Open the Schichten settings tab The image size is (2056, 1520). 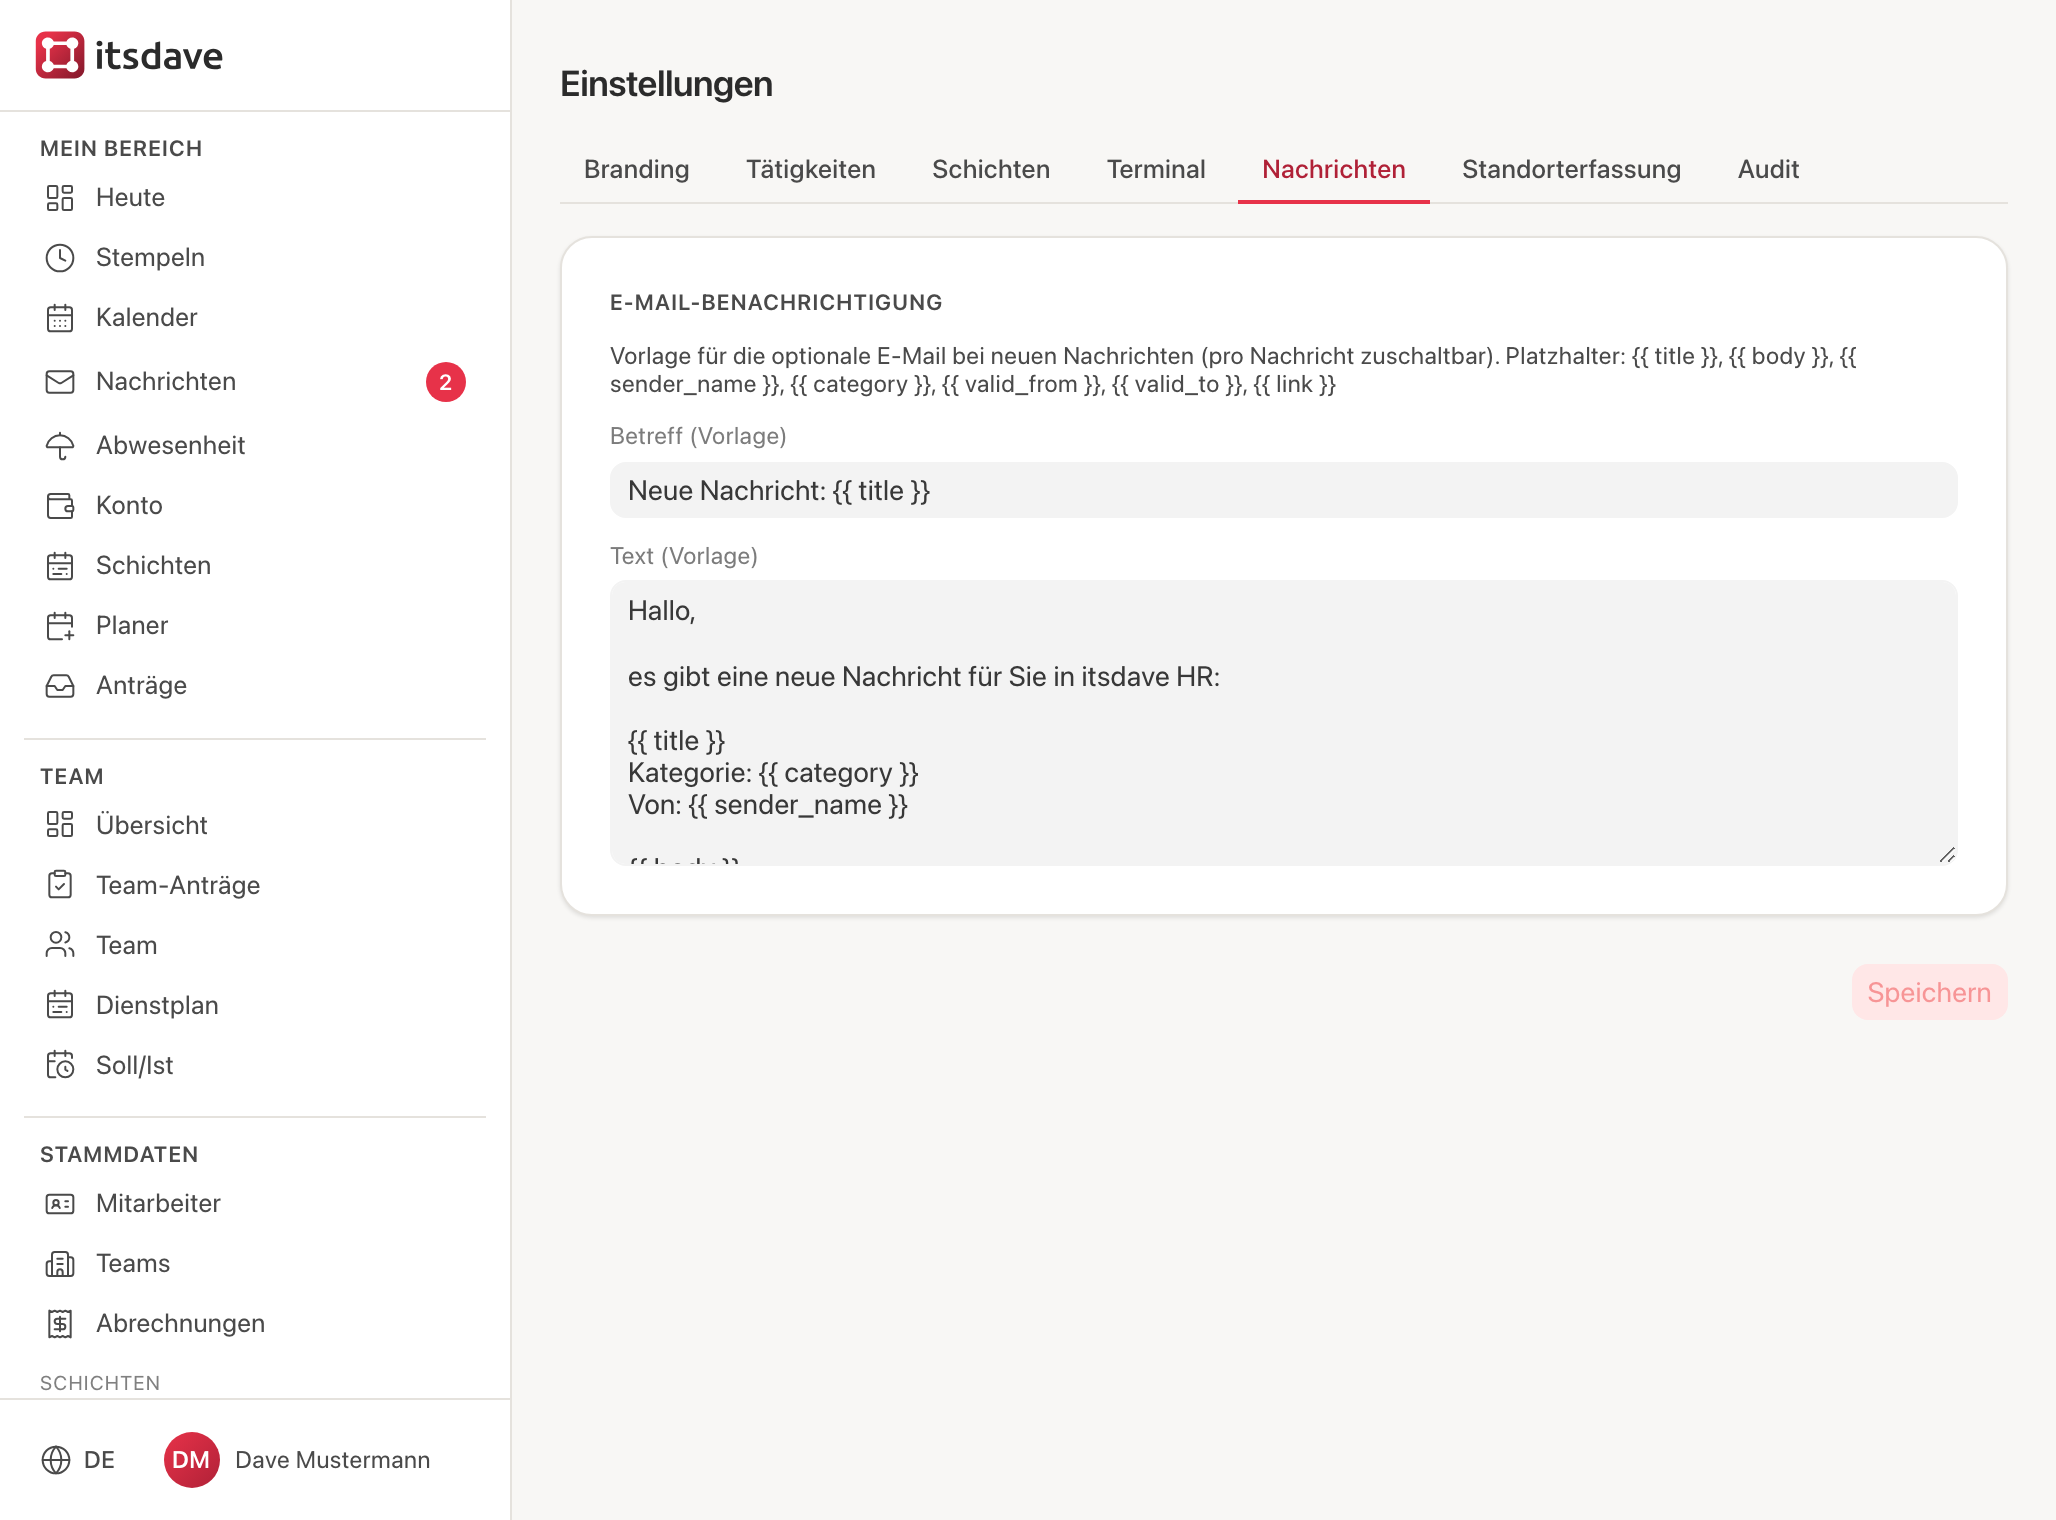(x=991, y=170)
